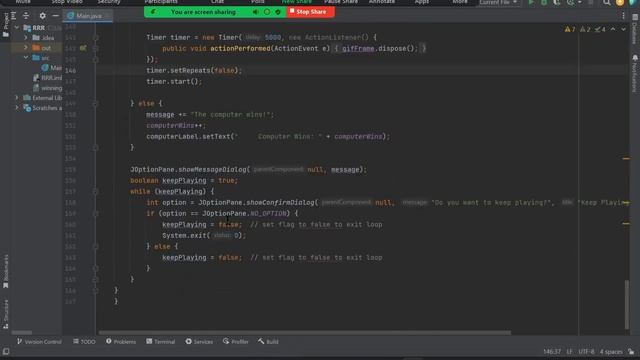This screenshot has height=360, width=640.
Task: Start debugging with the green bug icon
Action: (x=544, y=2)
